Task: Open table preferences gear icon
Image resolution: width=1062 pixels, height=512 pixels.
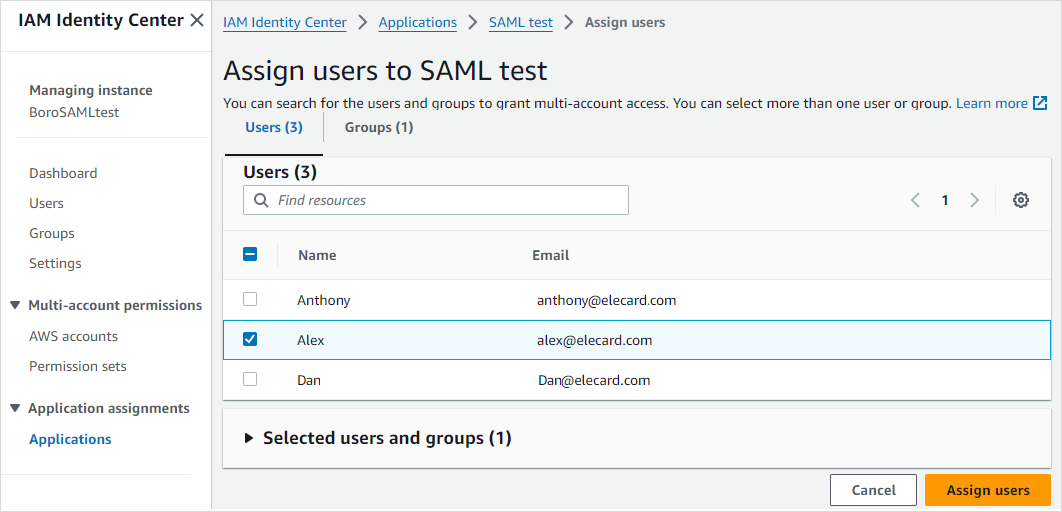Action: click(x=1020, y=200)
